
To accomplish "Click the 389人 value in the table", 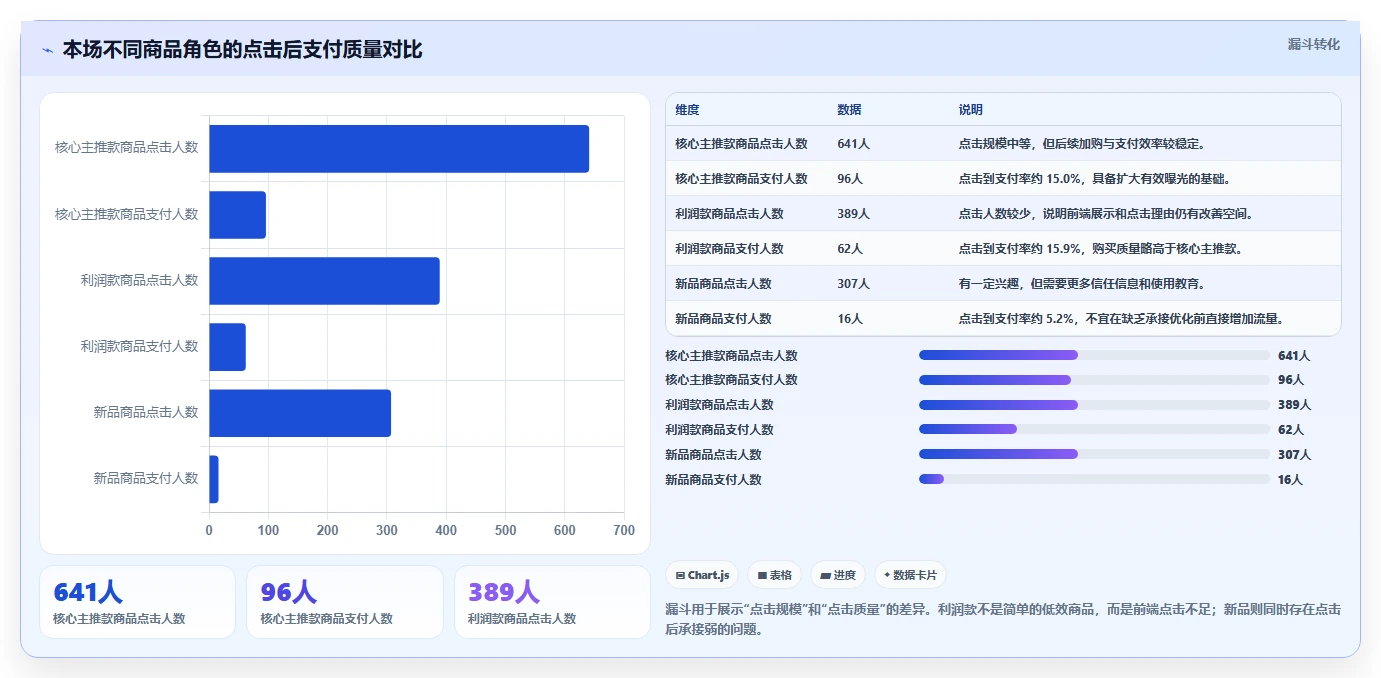I will [853, 214].
